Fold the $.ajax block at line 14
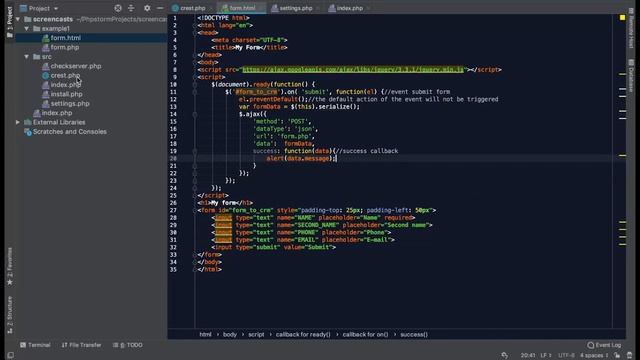This screenshot has width=640, height=360. (195, 114)
